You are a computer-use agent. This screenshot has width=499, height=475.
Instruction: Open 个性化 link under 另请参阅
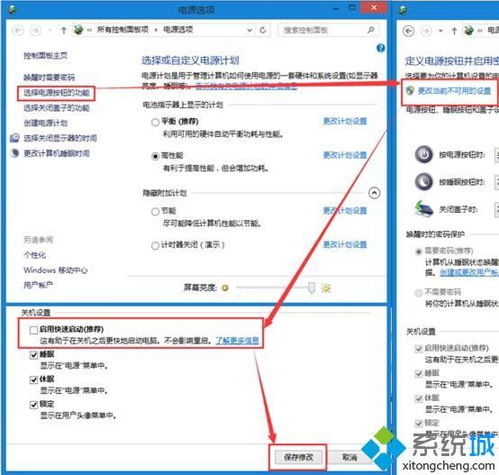(x=35, y=255)
